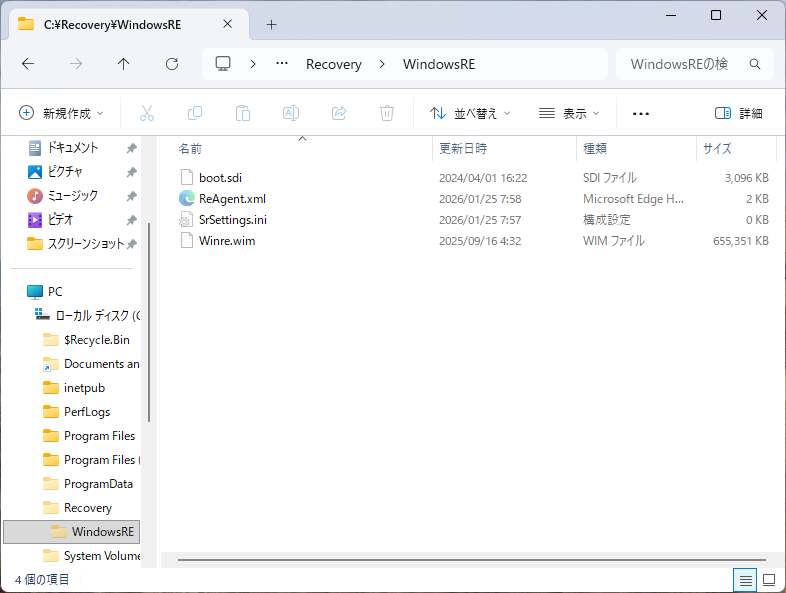This screenshot has width=786, height=593.
Task: Click the Paste clipboard icon
Action: (x=243, y=113)
